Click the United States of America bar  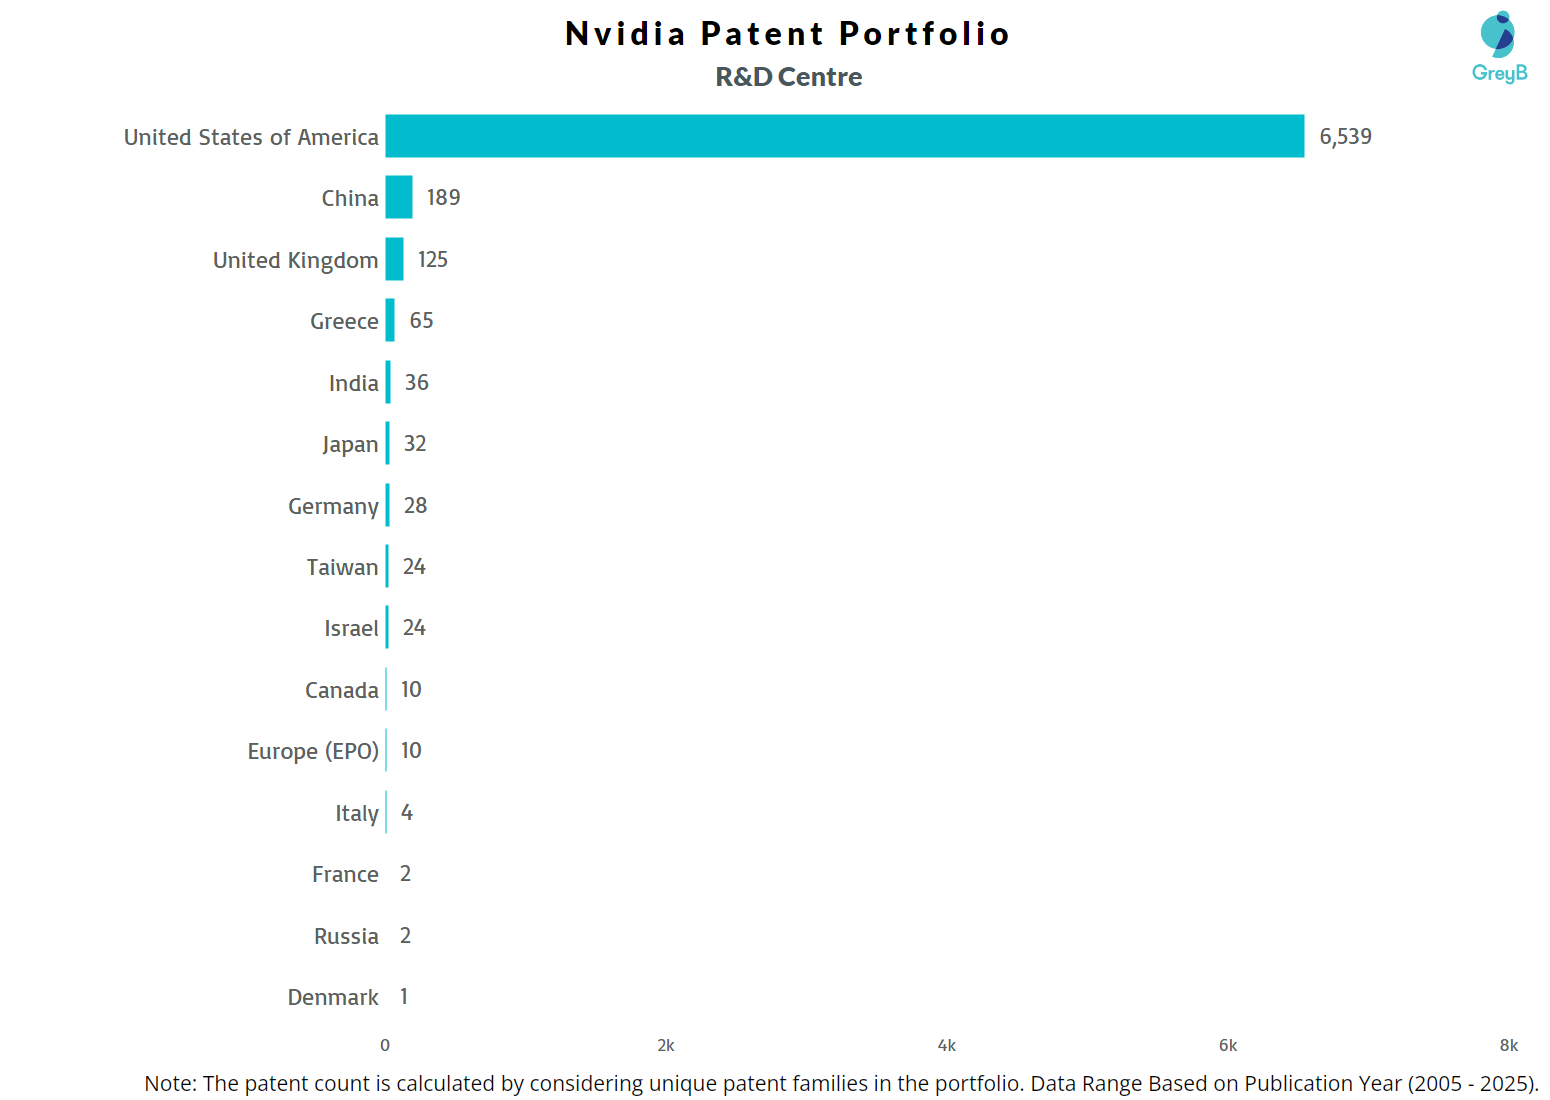(x=844, y=136)
